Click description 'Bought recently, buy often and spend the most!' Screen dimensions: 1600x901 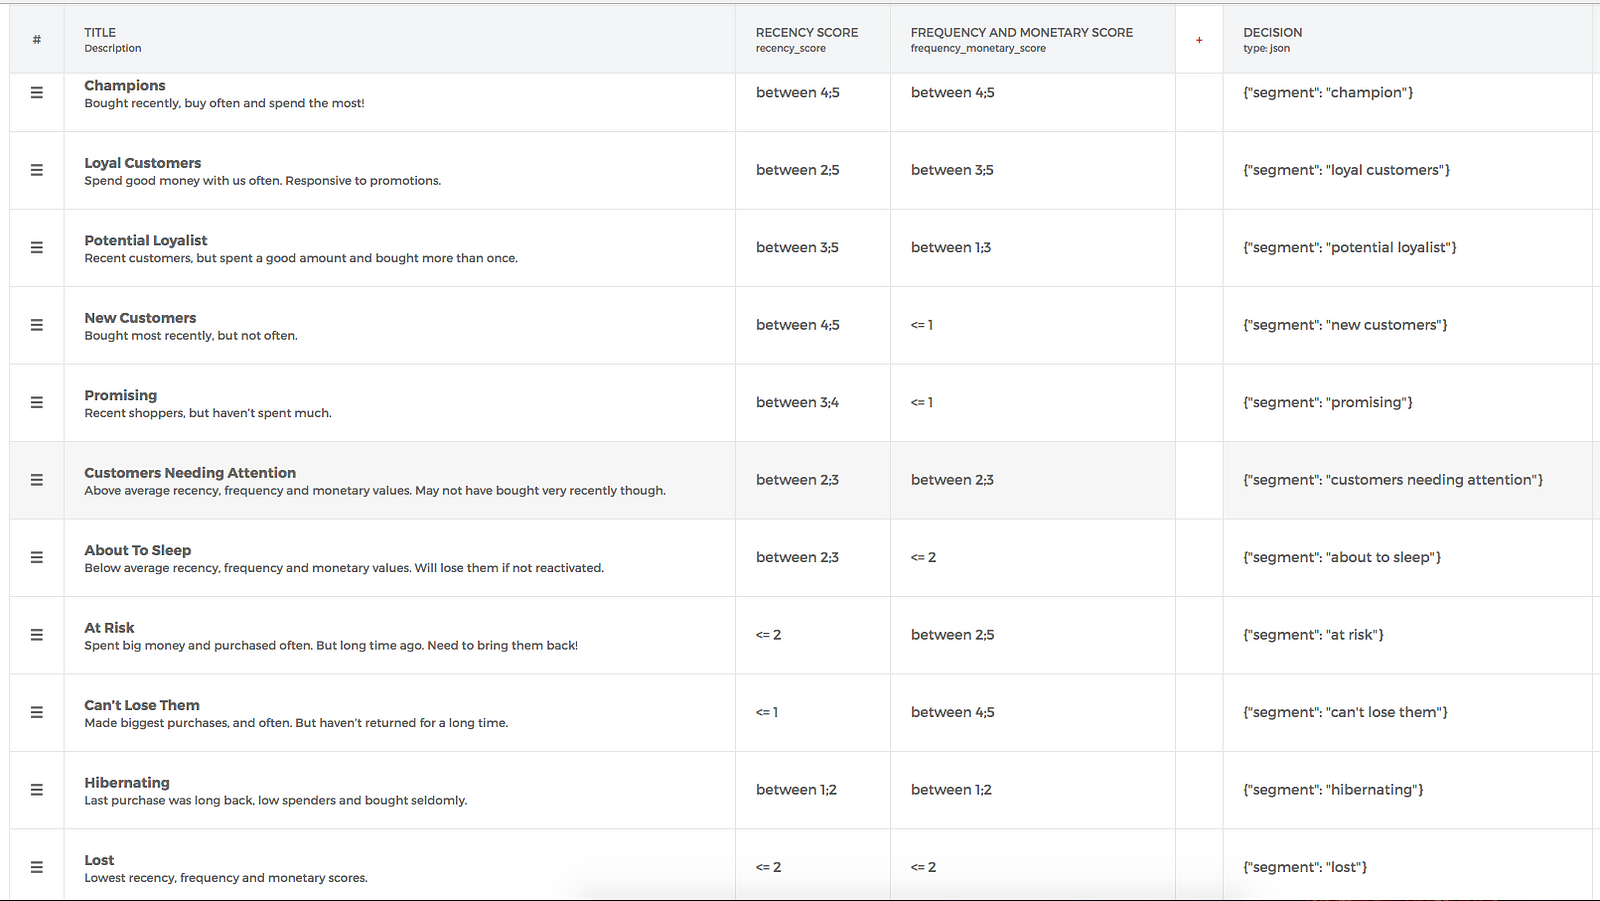pyautogui.click(x=224, y=103)
